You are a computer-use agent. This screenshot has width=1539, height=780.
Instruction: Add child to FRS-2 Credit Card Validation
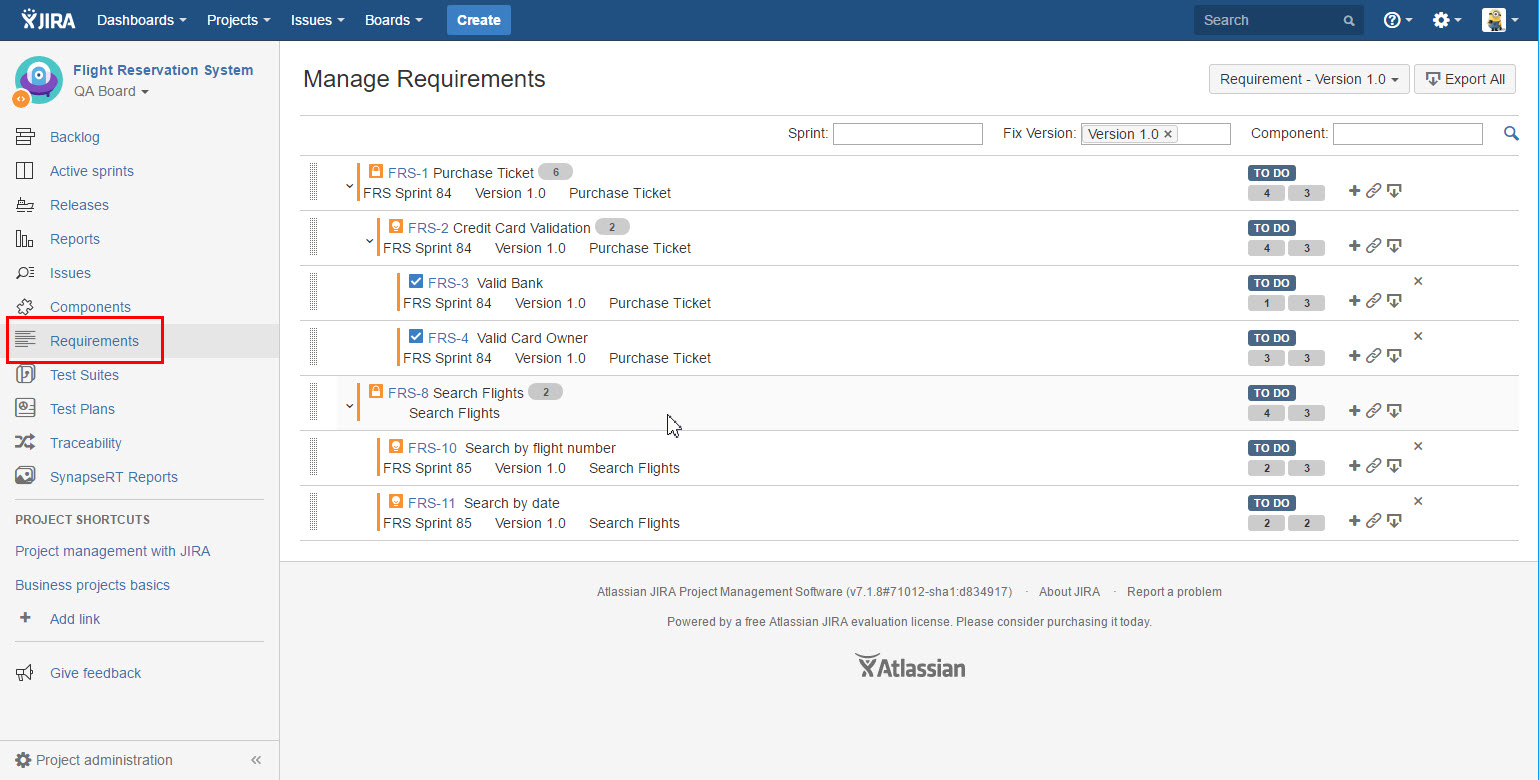pos(1354,246)
